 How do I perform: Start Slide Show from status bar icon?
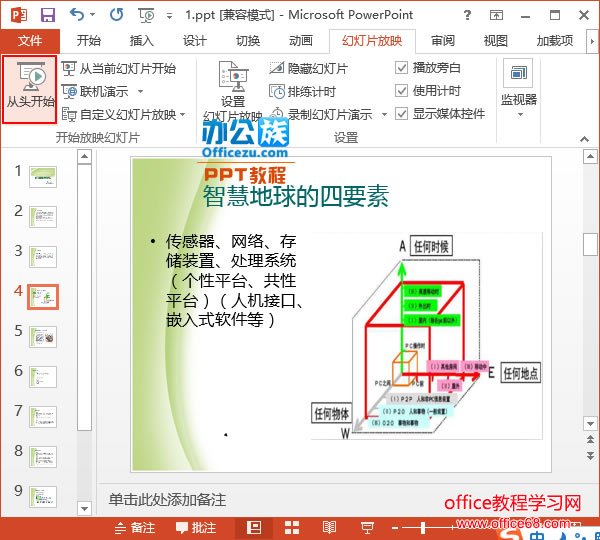point(367,528)
